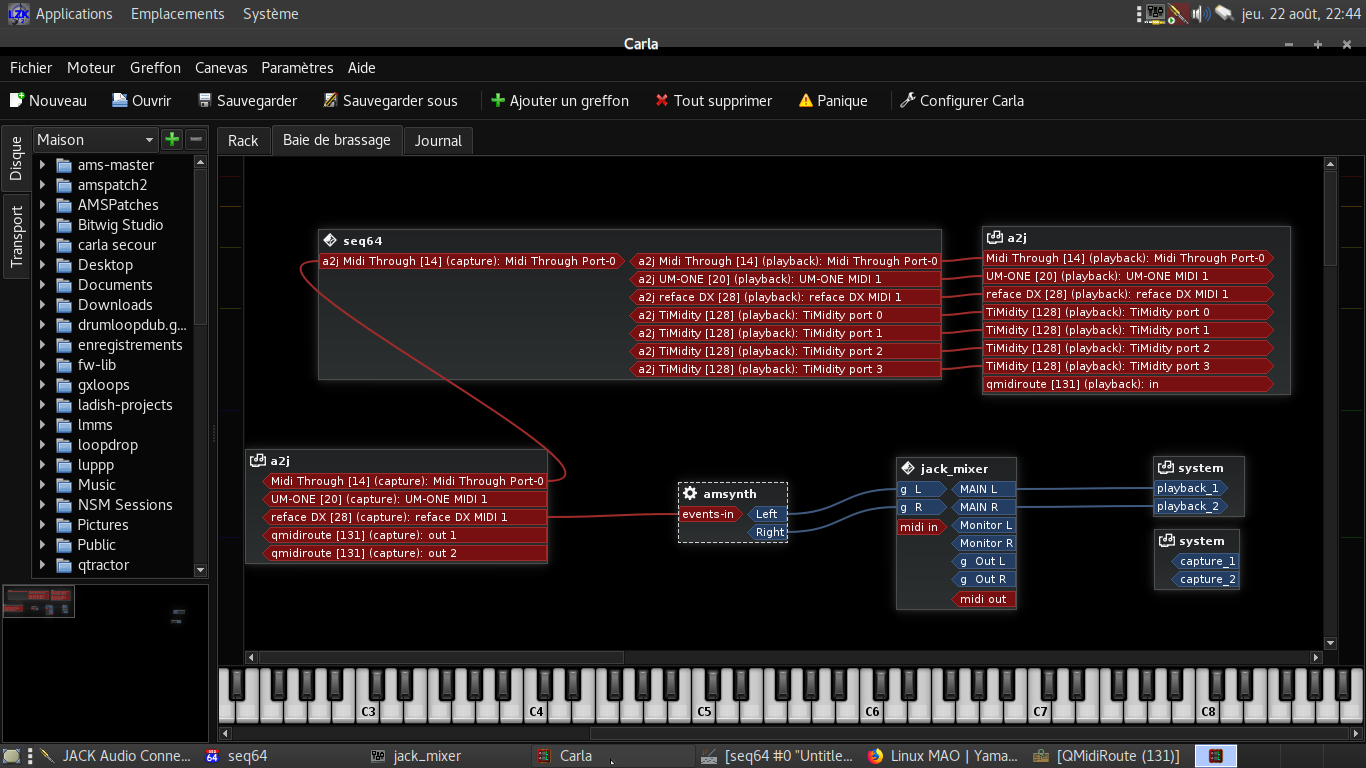Add bookmark with green plus button
Screen dimensions: 1366x768
172,139
